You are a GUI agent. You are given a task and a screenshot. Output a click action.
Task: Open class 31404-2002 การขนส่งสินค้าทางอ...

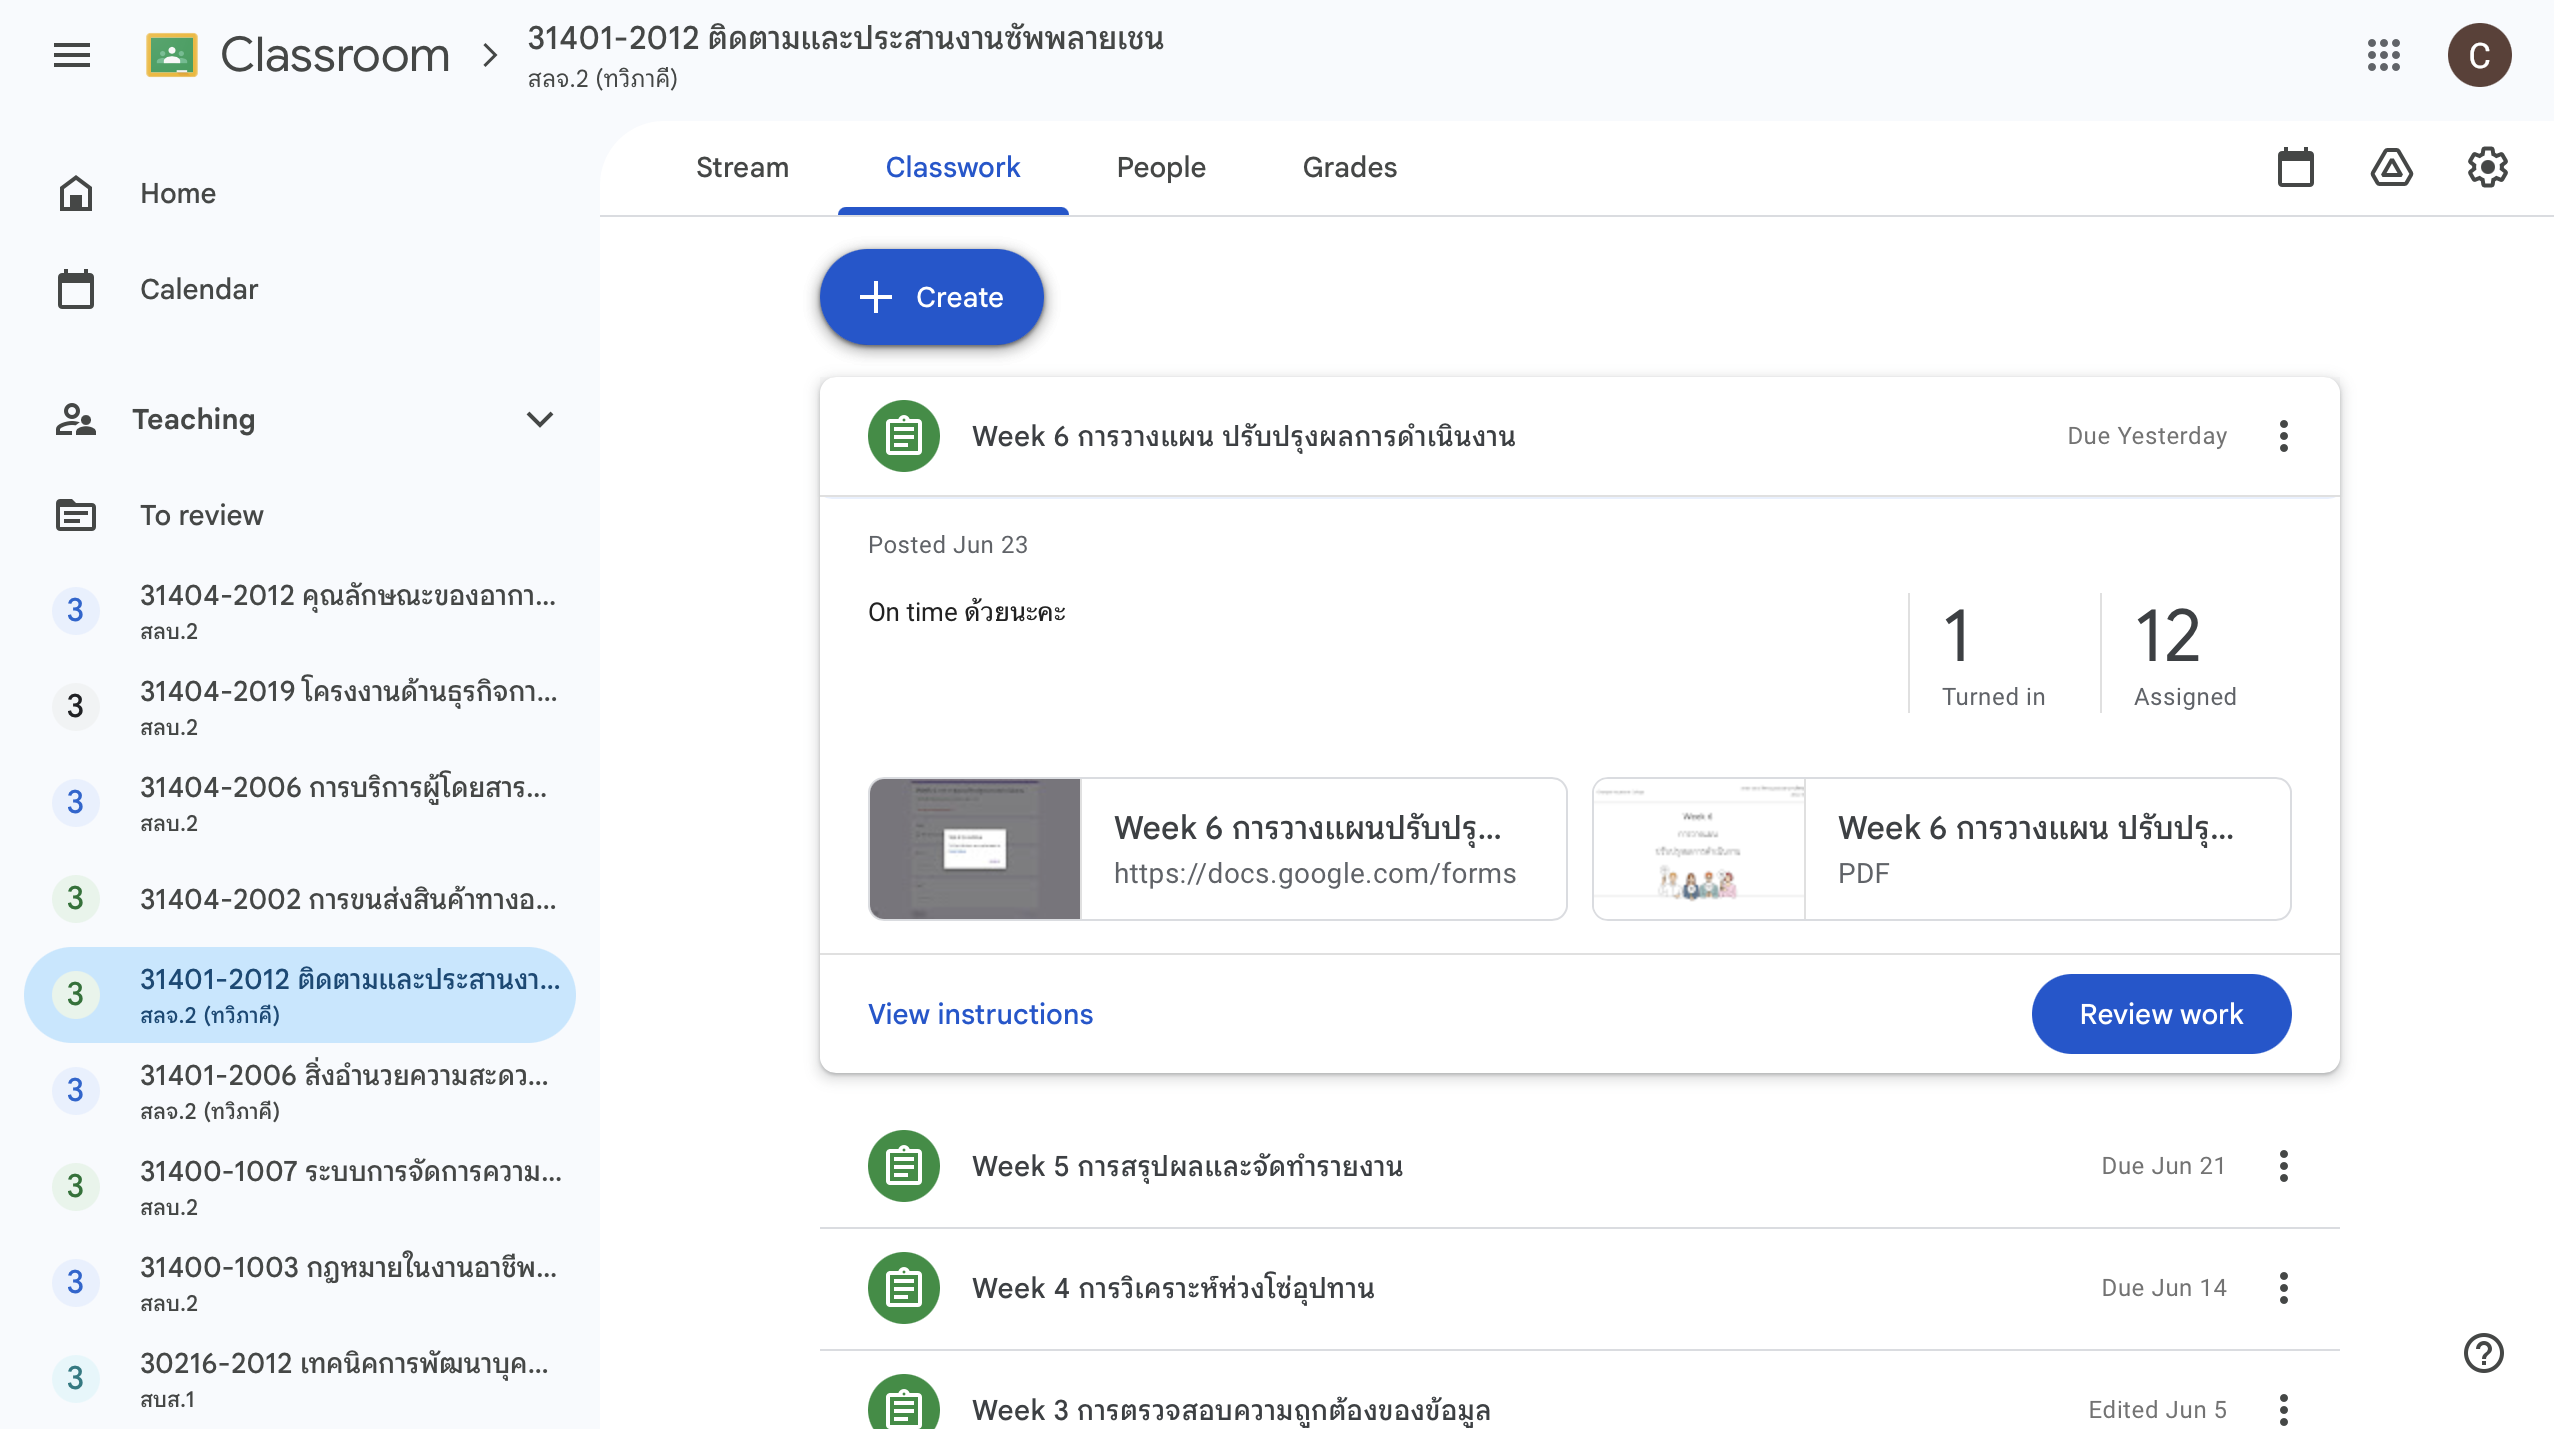pyautogui.click(x=300, y=898)
